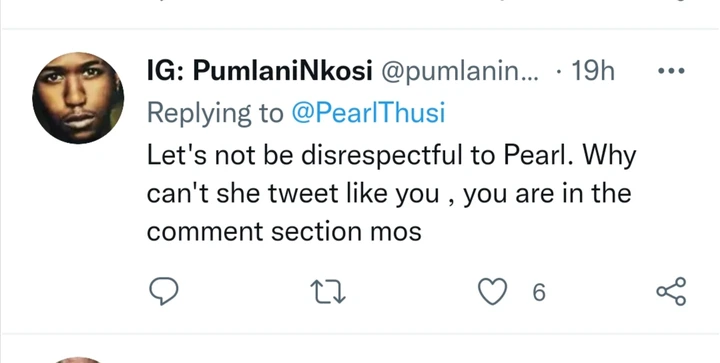Open the partially visible avatar of the next reply
This screenshot has width=720, height=363.
pyautogui.click(x=77, y=360)
